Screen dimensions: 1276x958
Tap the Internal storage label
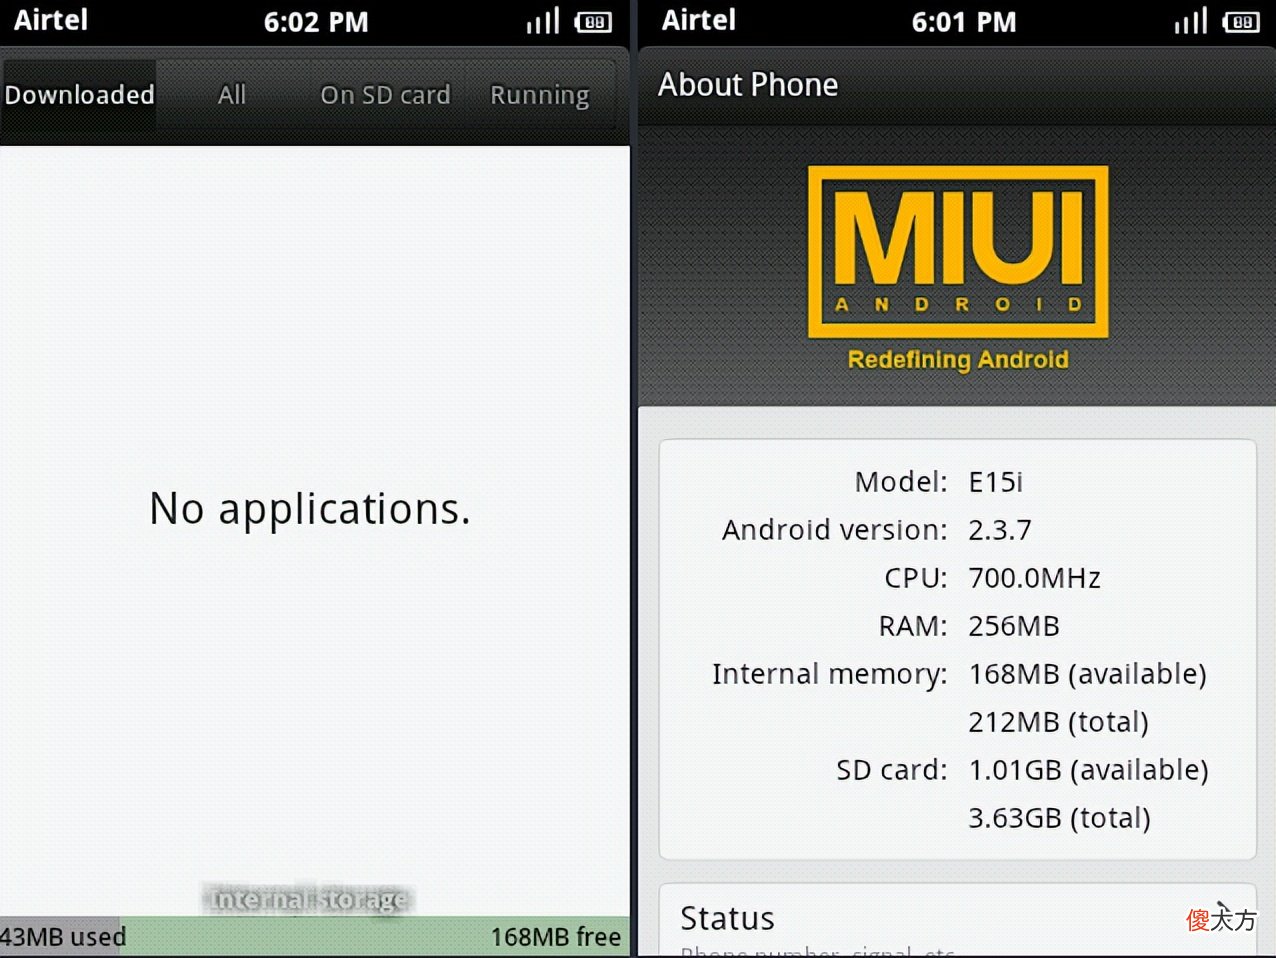pyautogui.click(x=309, y=899)
